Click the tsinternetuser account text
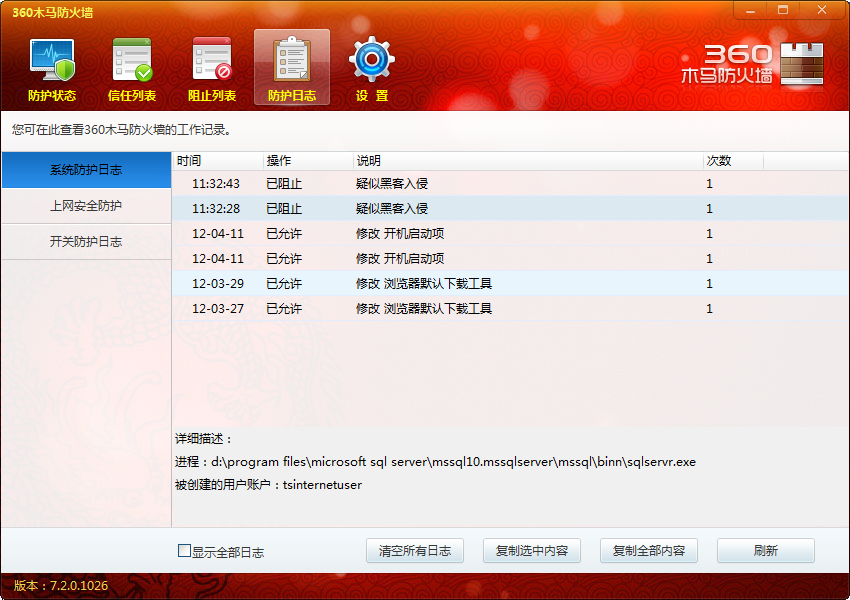The image size is (850, 600). click(322, 485)
